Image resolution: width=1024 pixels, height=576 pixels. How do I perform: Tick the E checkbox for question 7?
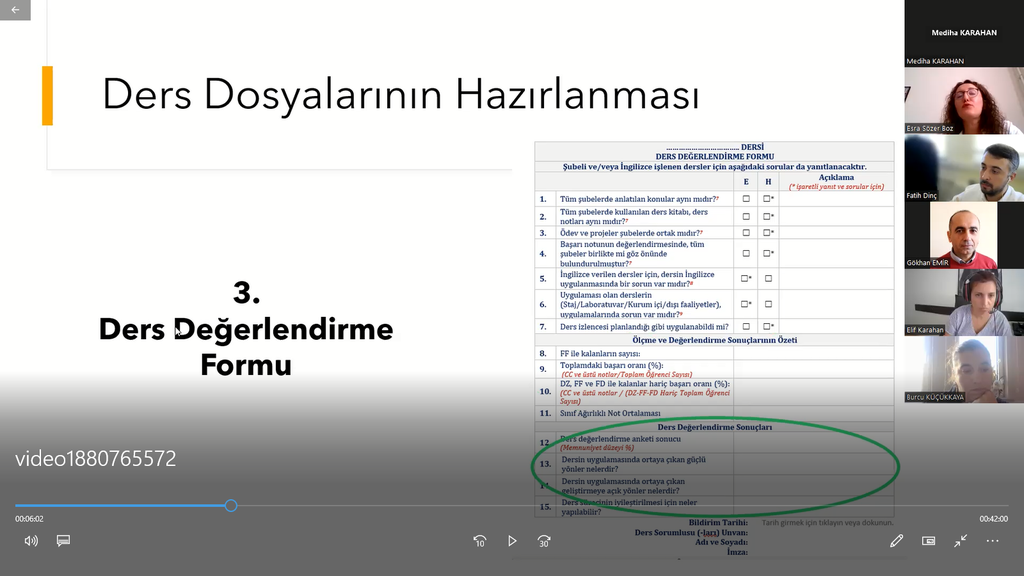746,327
